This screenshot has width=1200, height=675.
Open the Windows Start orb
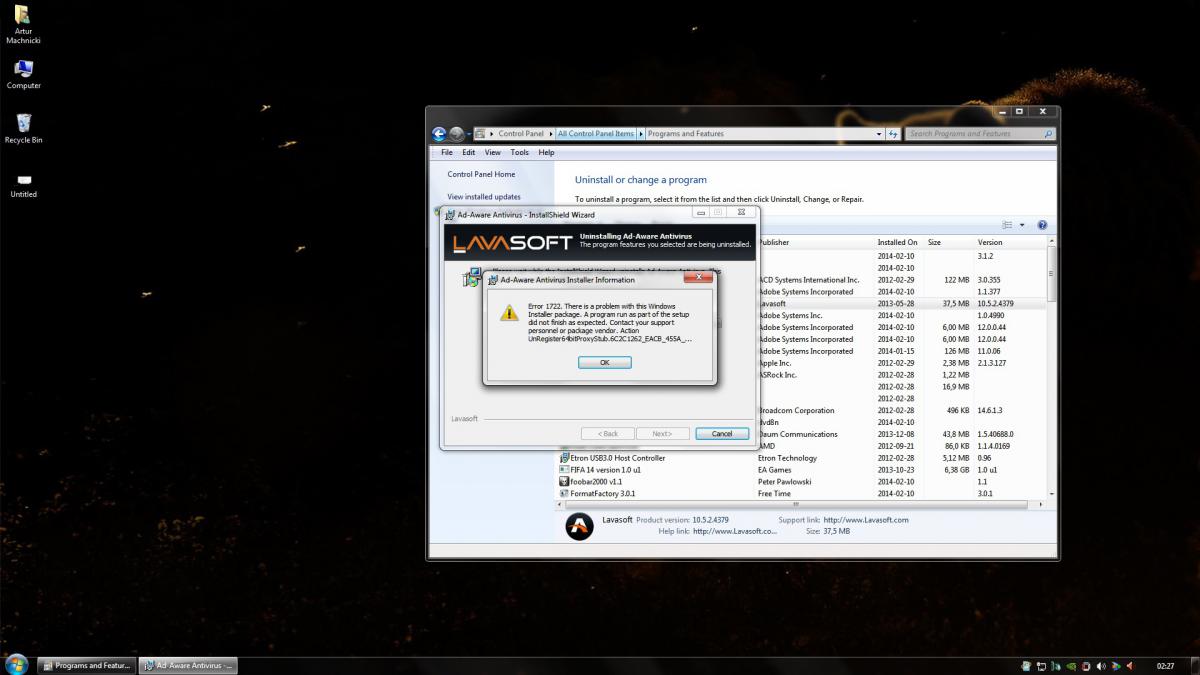(x=17, y=665)
